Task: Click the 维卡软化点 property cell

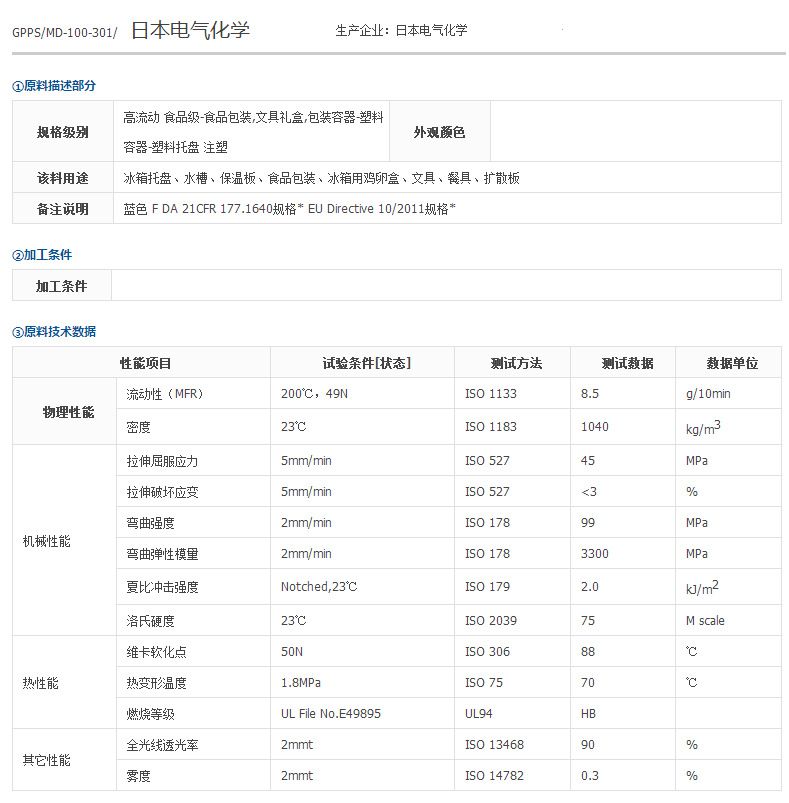Action: pos(194,652)
